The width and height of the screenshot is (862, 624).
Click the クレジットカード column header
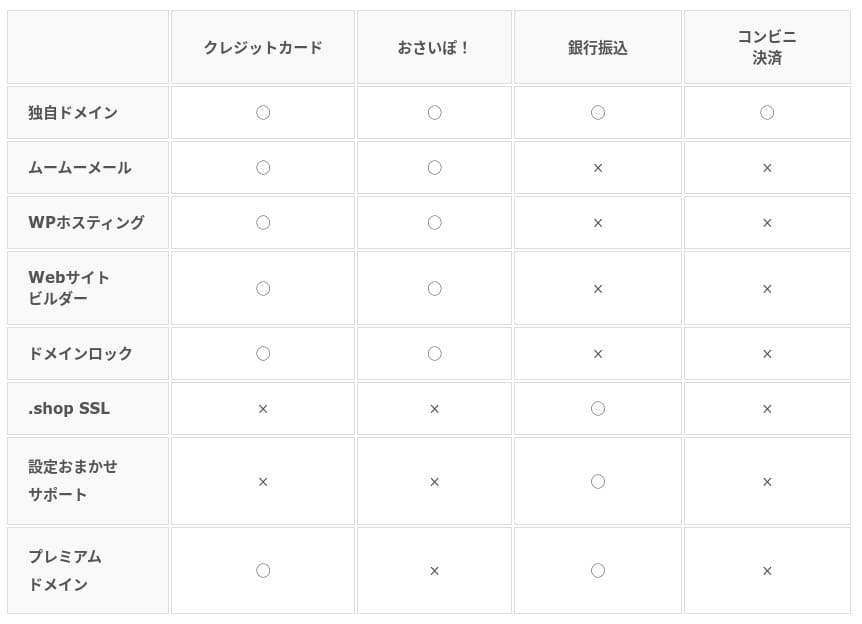coord(263,48)
